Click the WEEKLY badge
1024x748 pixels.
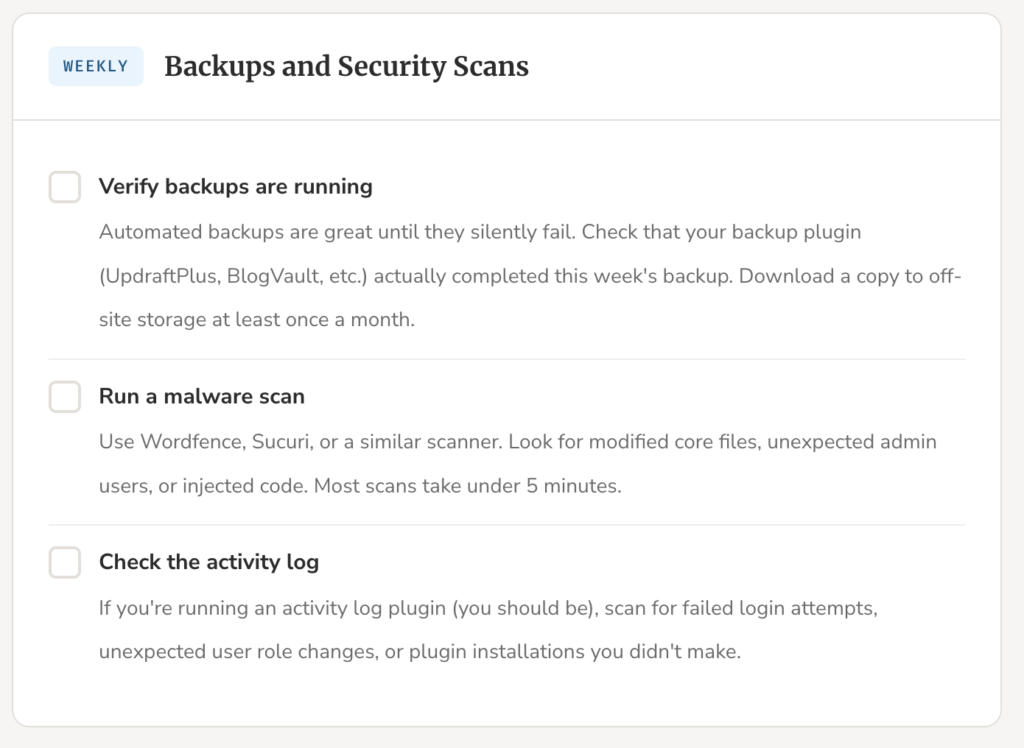tap(96, 67)
